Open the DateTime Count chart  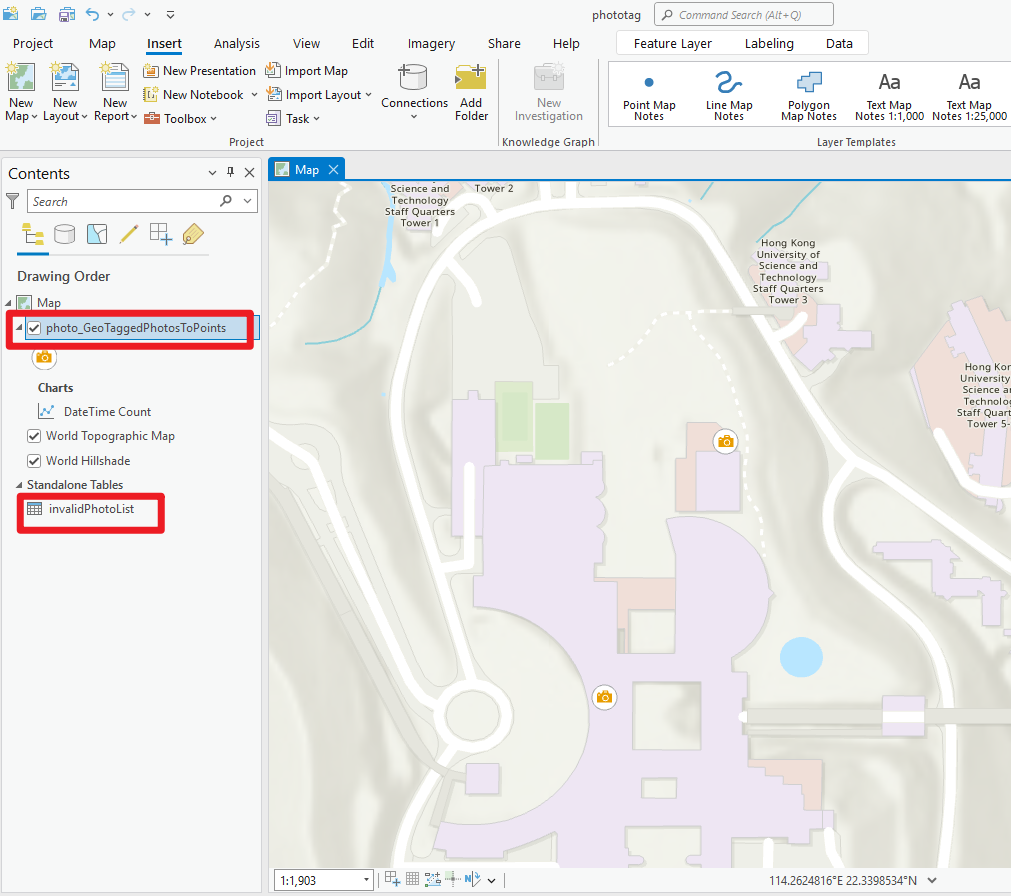click(107, 411)
